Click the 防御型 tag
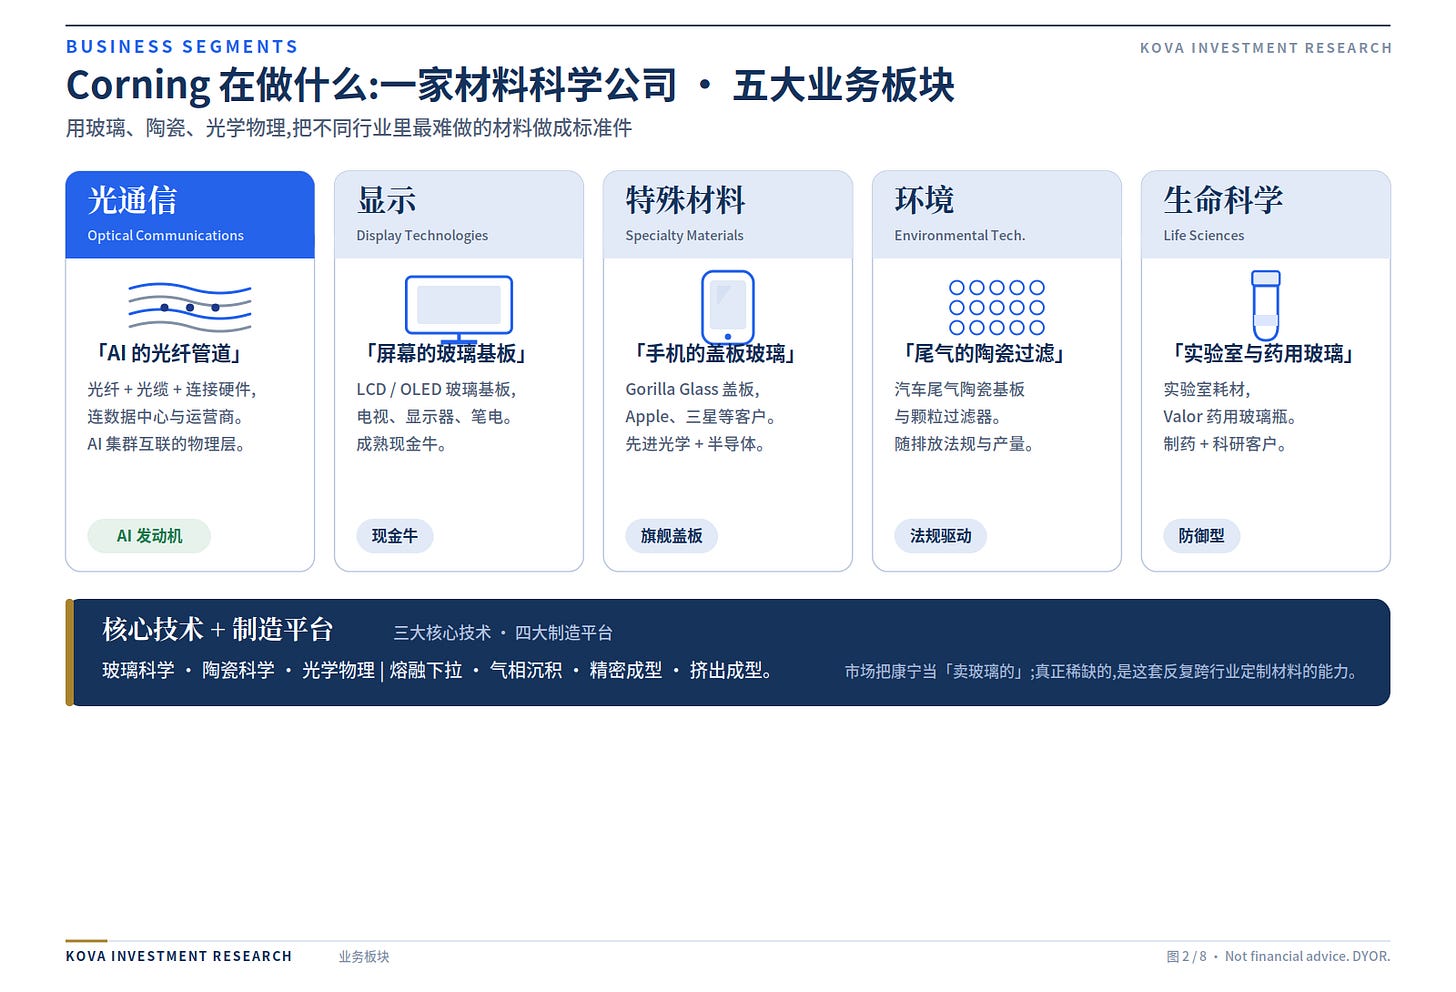The height and width of the screenshot is (992, 1456). (1202, 536)
